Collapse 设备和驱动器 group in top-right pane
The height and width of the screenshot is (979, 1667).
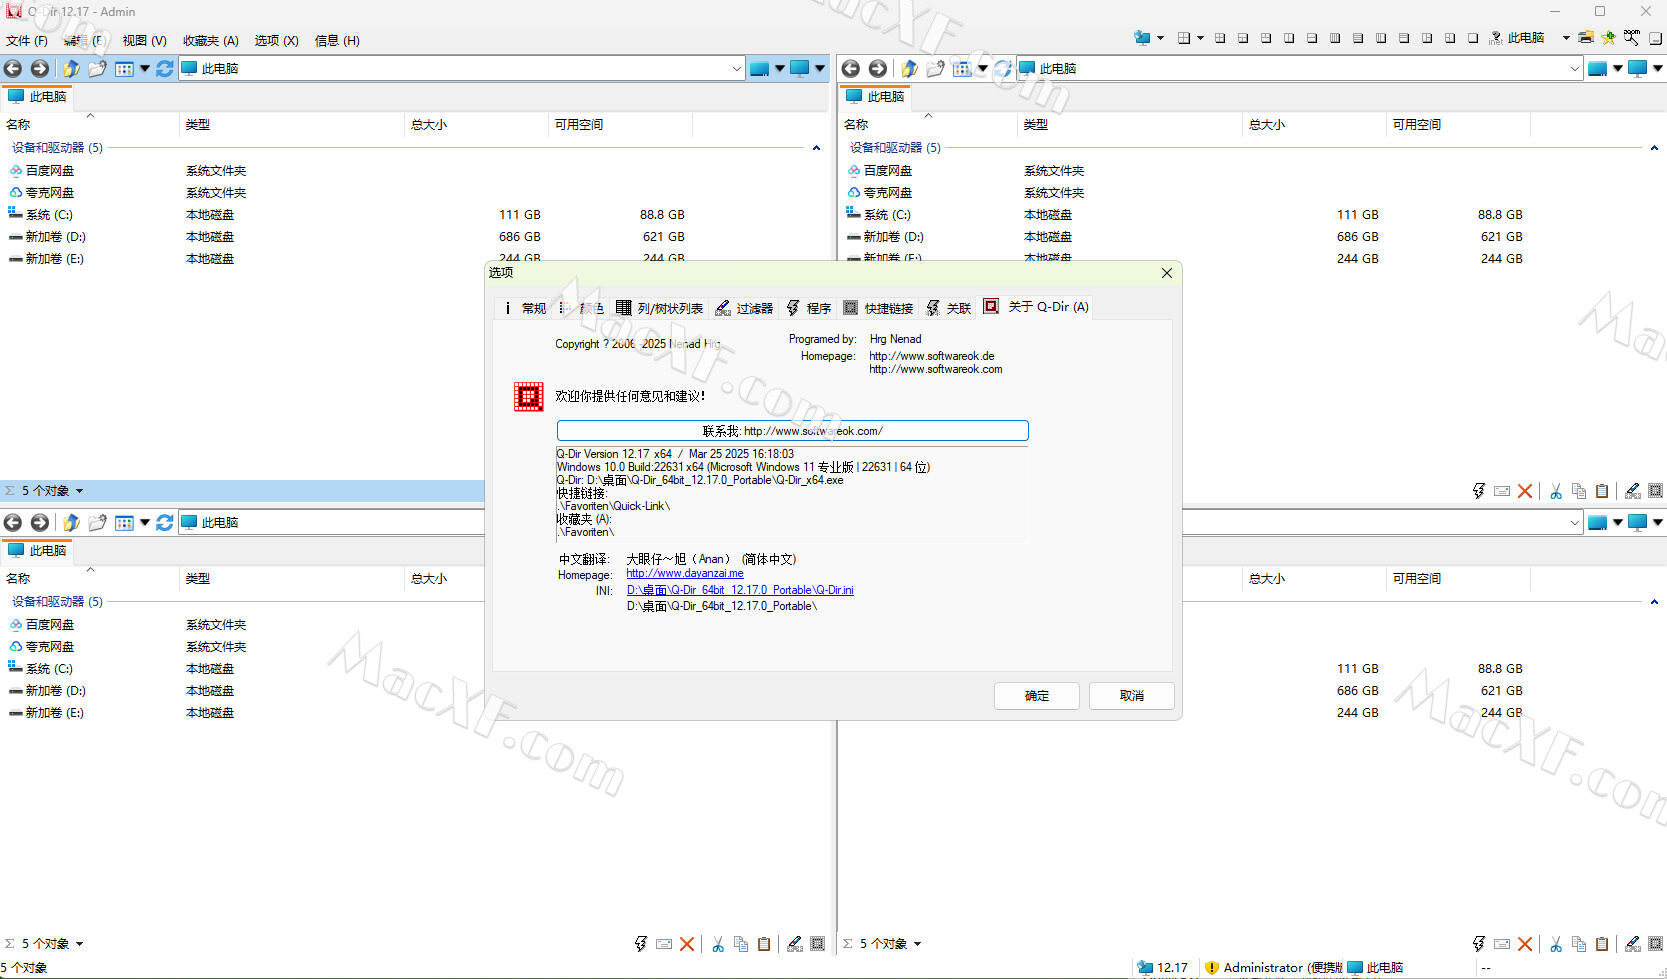(x=1654, y=148)
